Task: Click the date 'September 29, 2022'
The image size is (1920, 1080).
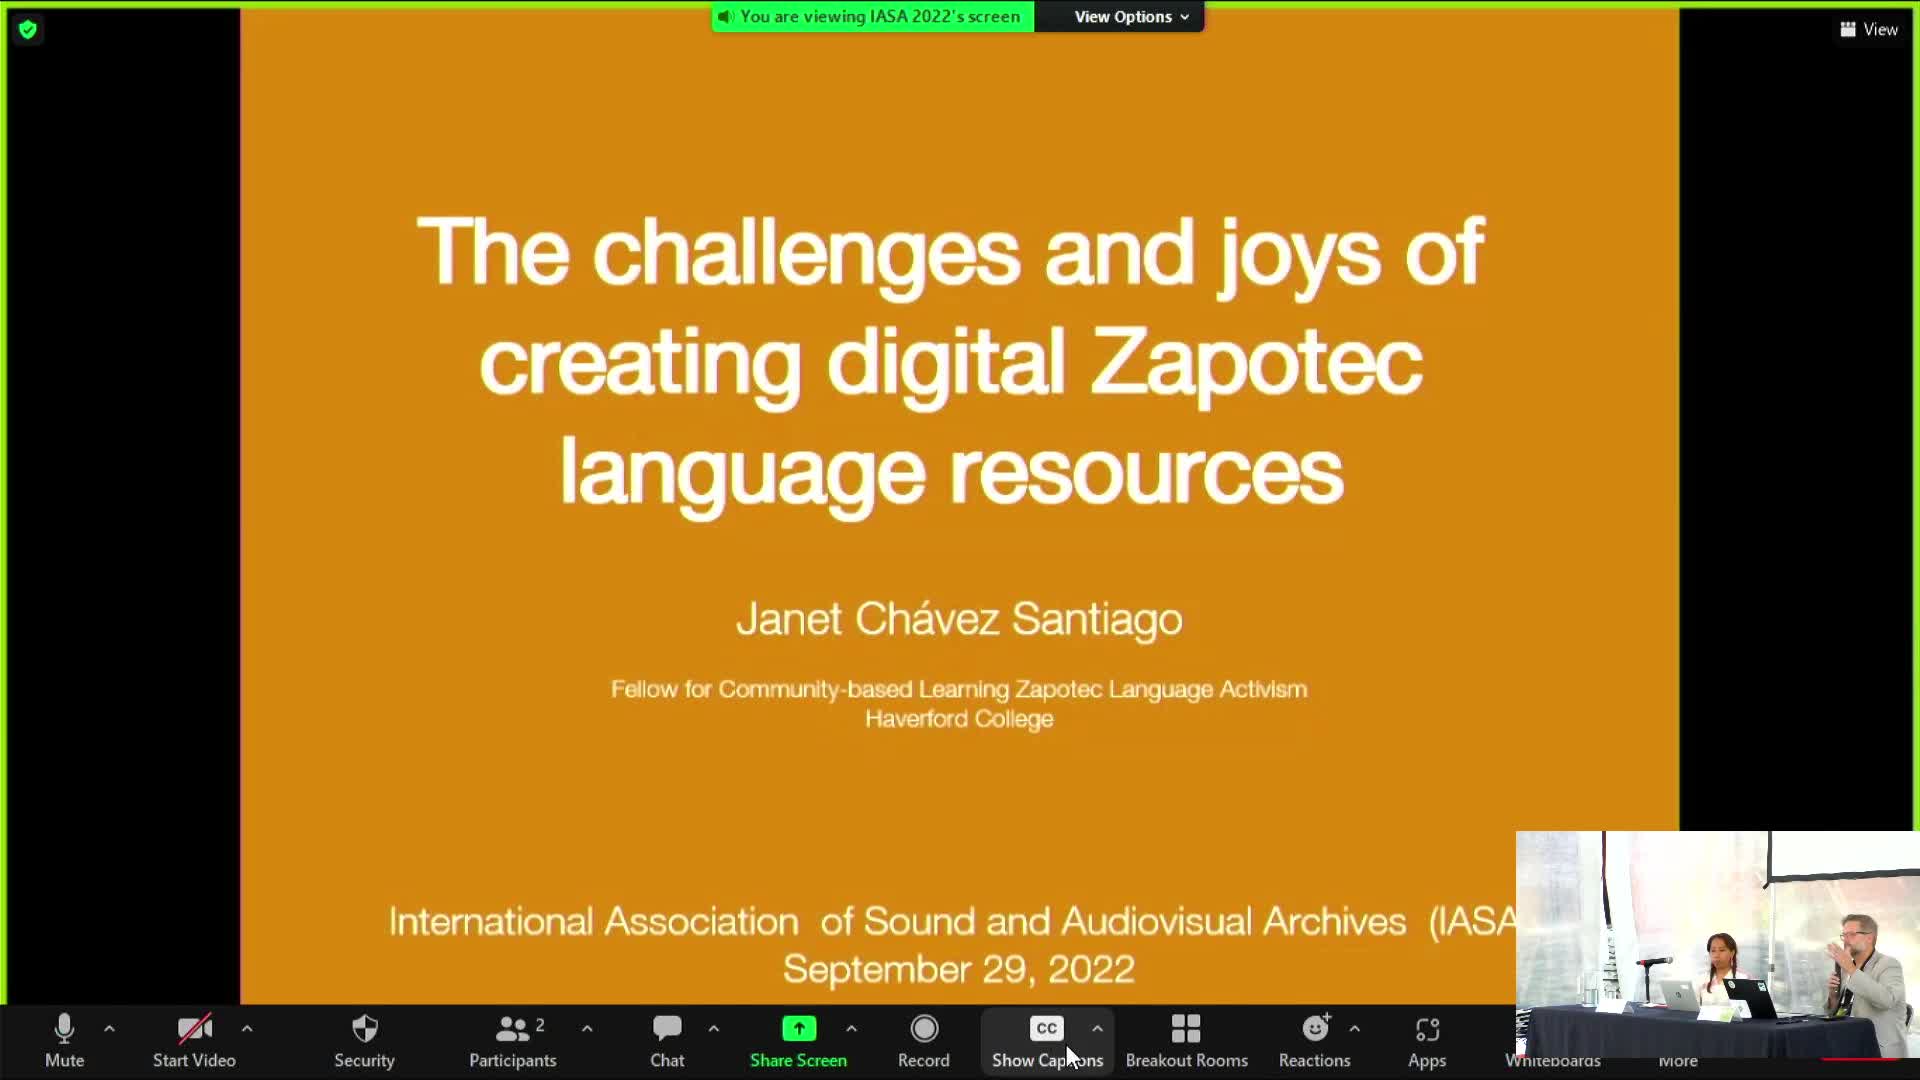Action: (959, 969)
